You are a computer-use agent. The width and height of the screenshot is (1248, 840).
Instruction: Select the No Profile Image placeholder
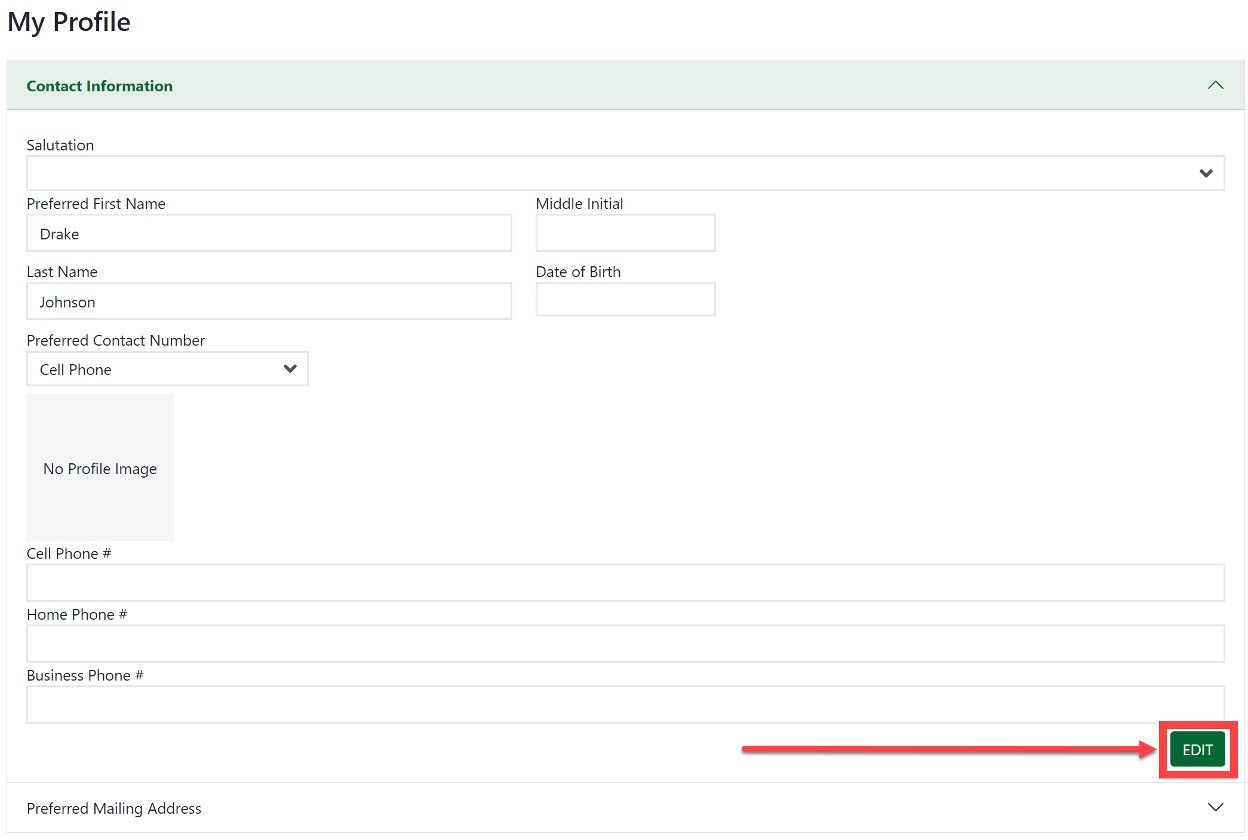coord(100,468)
